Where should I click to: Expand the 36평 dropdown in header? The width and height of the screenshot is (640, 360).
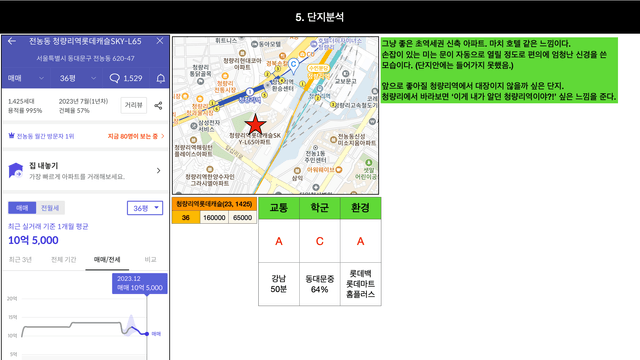click(x=78, y=78)
